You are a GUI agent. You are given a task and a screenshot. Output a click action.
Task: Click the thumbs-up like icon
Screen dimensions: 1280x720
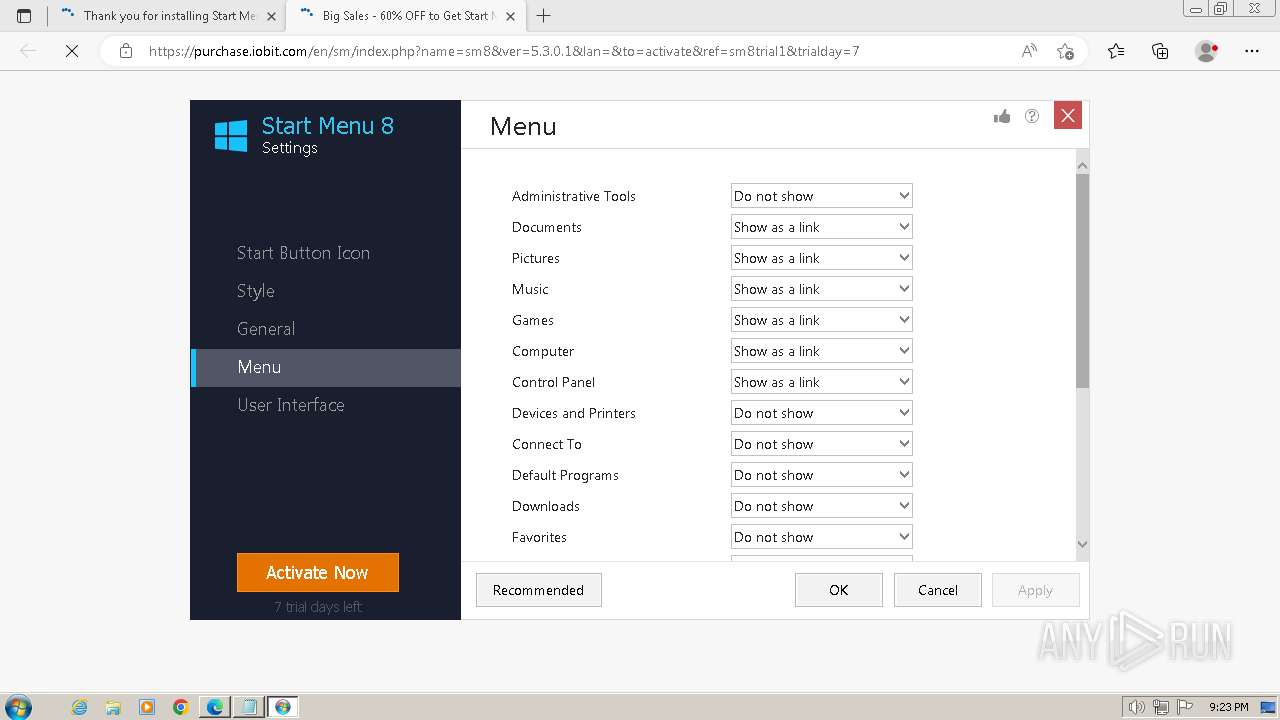[1002, 117]
